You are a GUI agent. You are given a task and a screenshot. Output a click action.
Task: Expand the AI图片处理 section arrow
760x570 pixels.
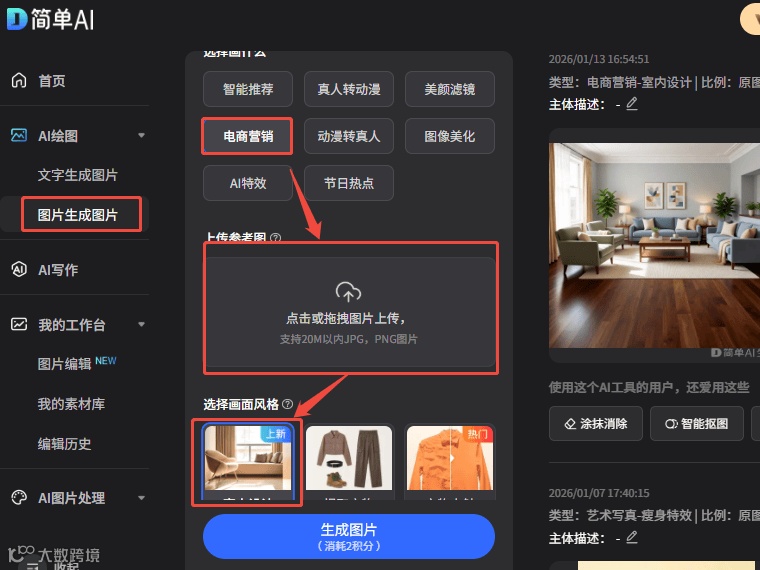142,498
